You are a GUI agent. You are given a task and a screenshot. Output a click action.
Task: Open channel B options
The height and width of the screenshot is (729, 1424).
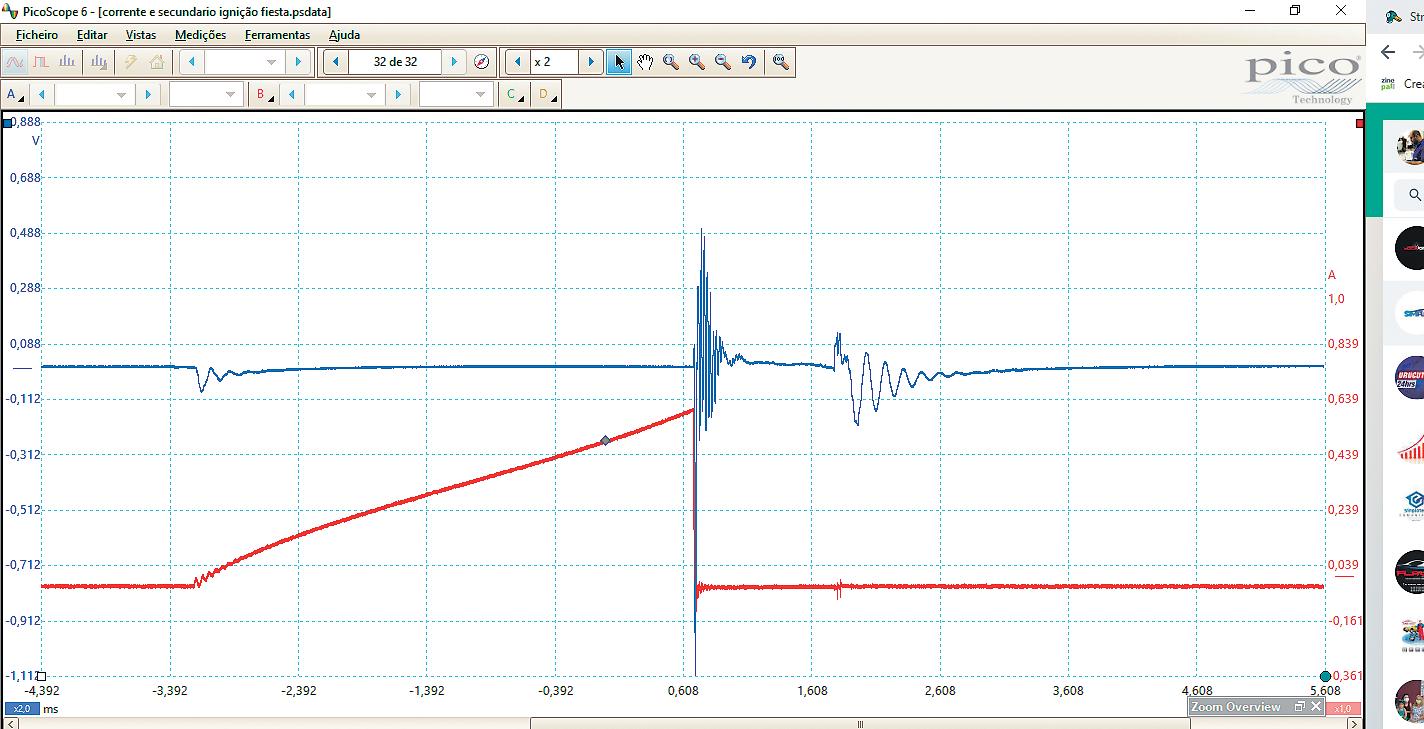click(x=265, y=95)
